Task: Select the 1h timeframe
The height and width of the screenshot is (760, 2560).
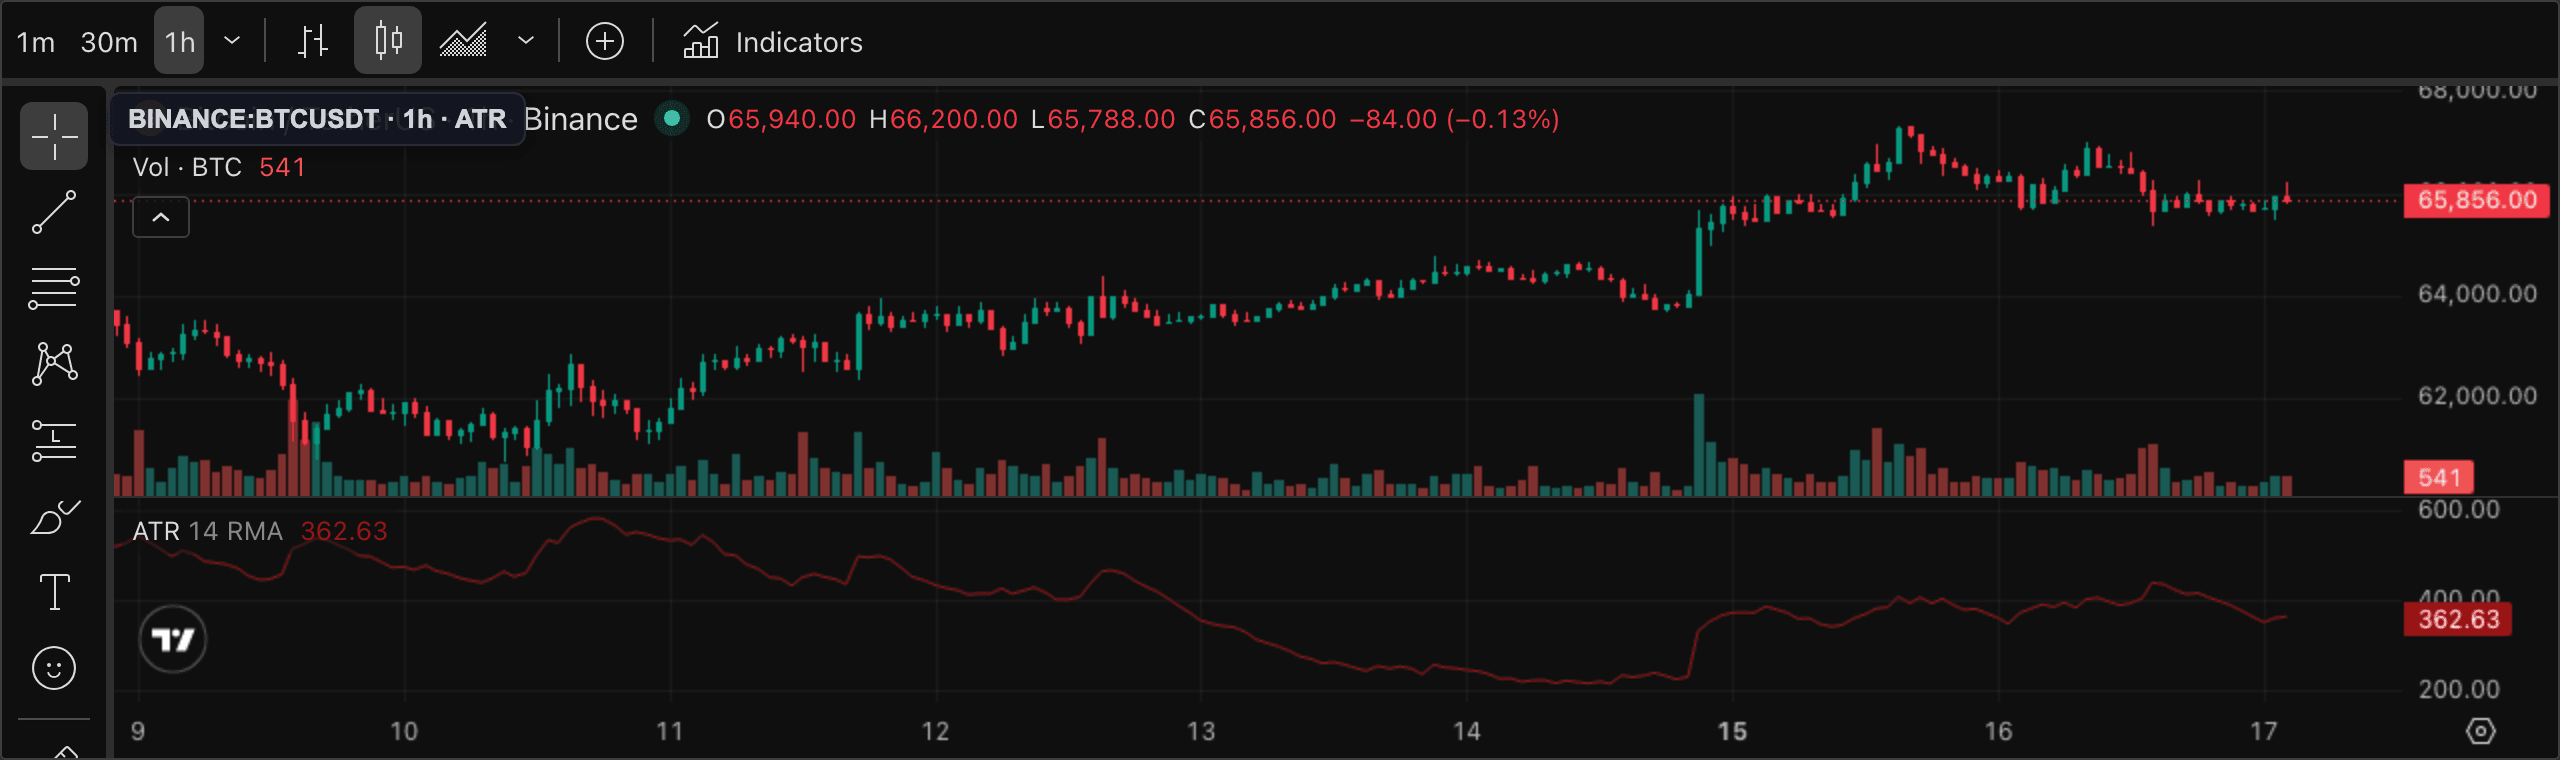Action: [179, 41]
